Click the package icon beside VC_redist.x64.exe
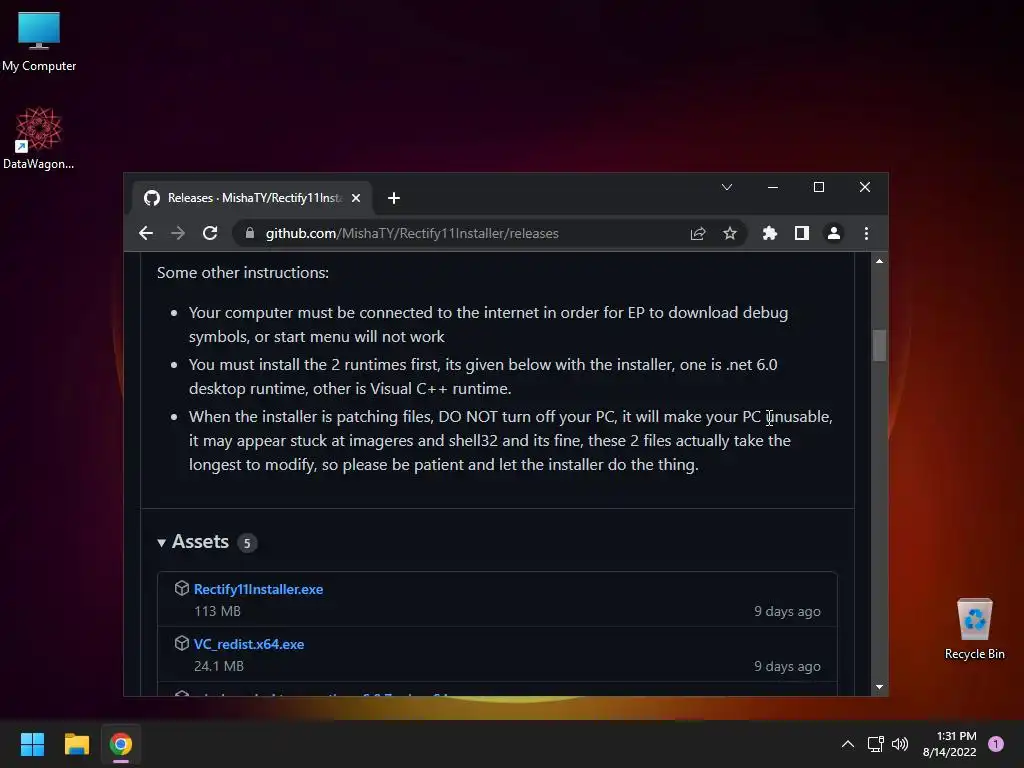This screenshot has width=1024, height=768. pyautogui.click(x=182, y=643)
